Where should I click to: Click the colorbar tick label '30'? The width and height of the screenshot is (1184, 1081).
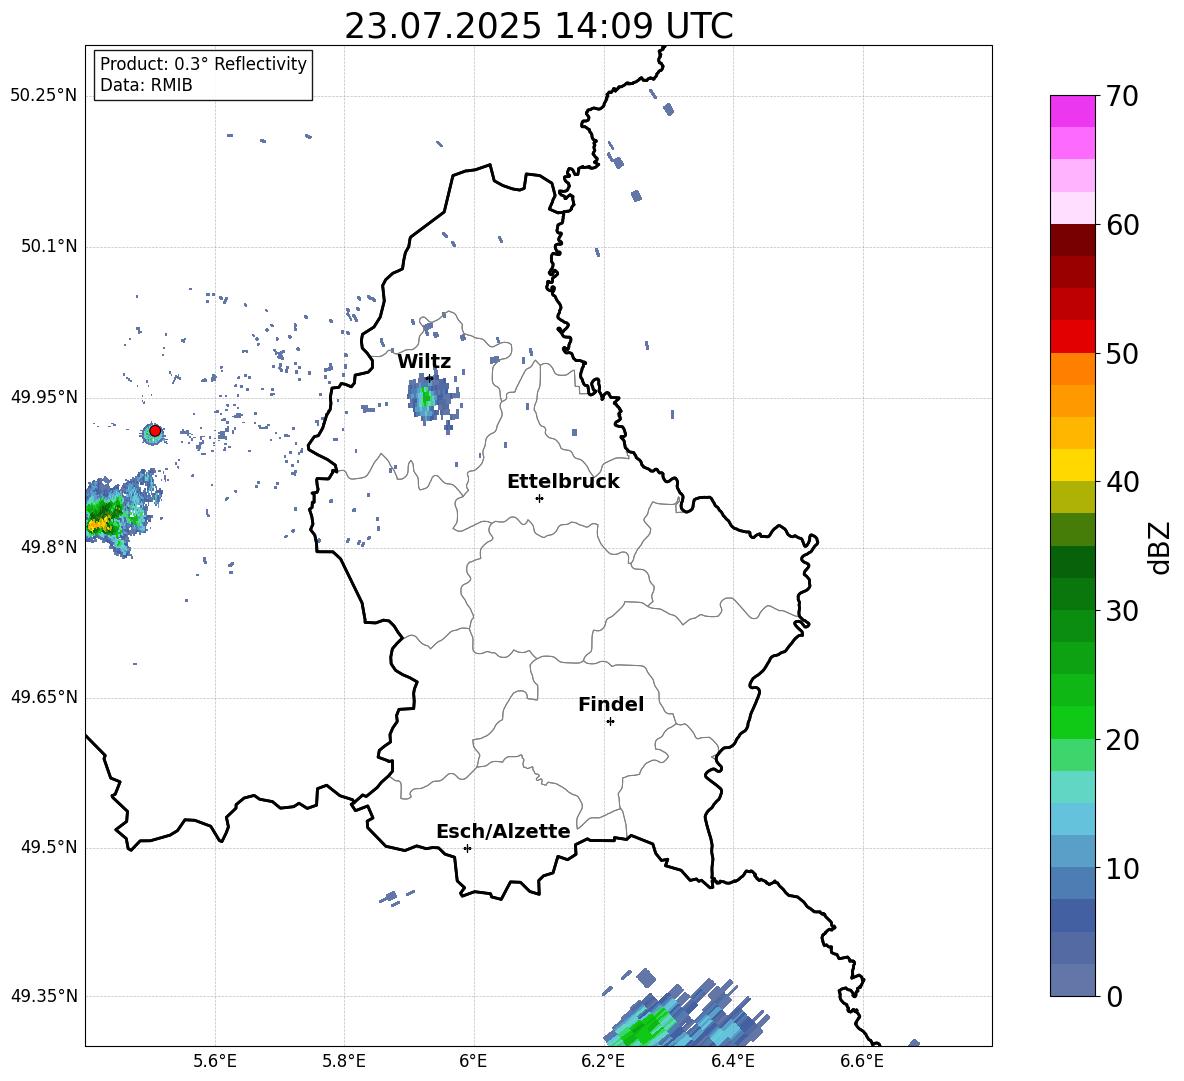(x=1122, y=611)
